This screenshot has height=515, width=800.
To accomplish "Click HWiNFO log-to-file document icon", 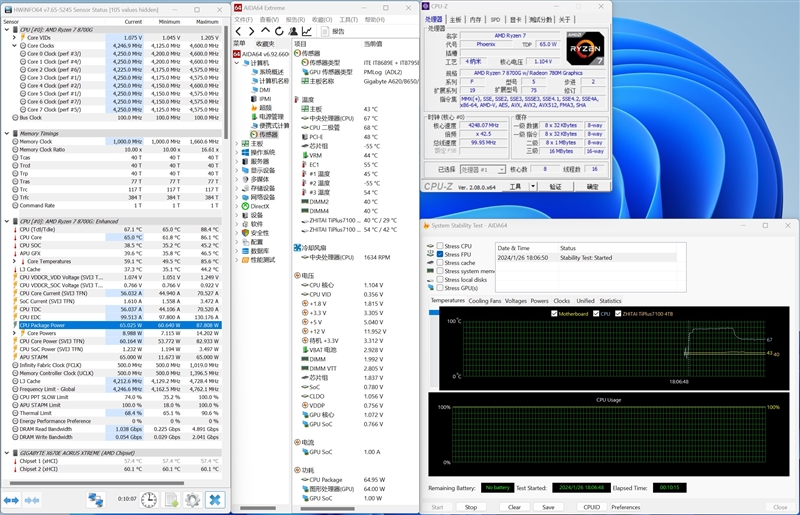I will point(171,500).
